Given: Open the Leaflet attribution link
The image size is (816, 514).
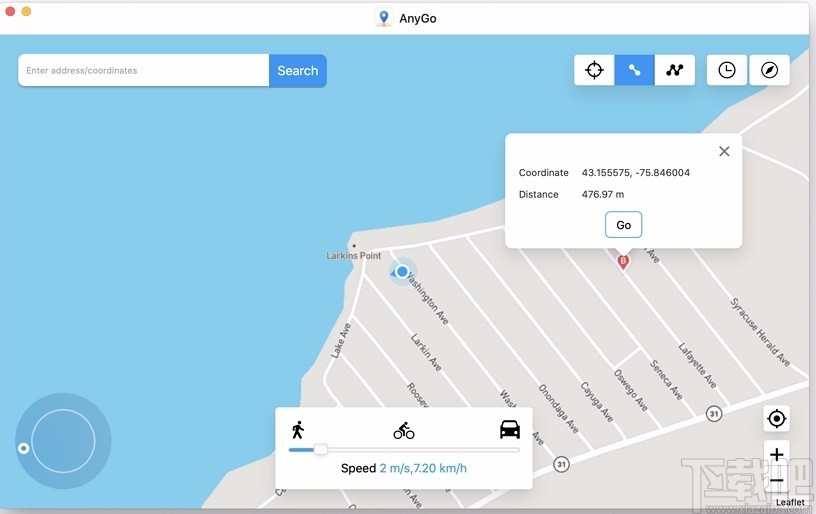Looking at the screenshot, I should tap(790, 502).
